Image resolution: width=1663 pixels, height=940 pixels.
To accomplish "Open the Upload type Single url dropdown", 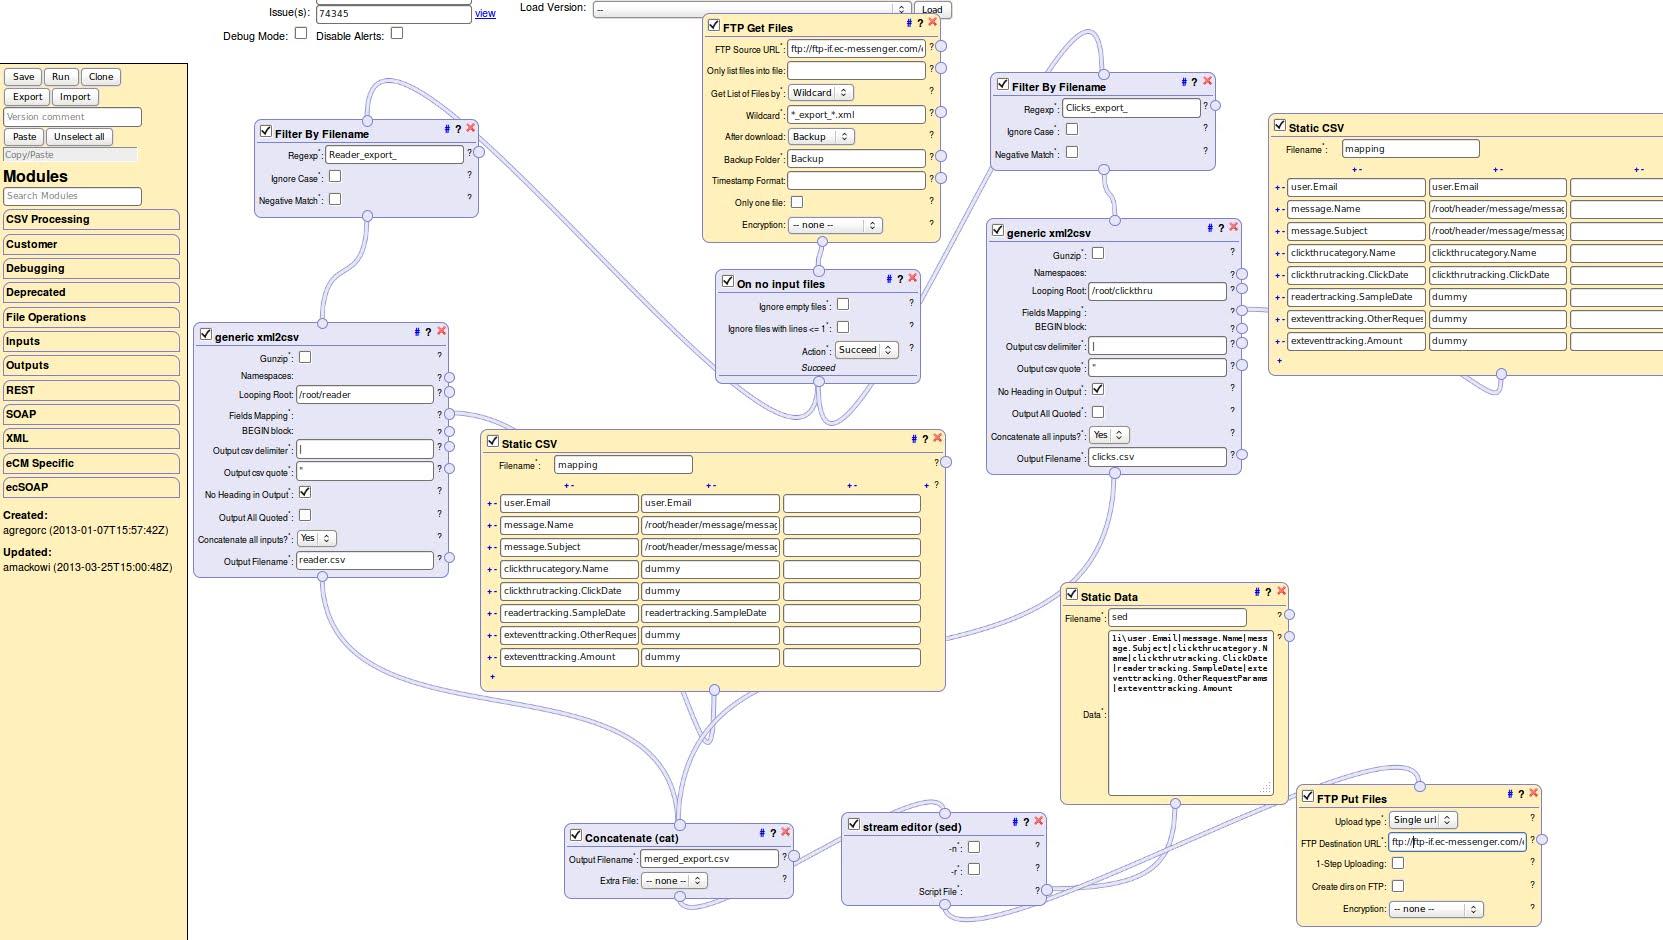I will 1422,820.
